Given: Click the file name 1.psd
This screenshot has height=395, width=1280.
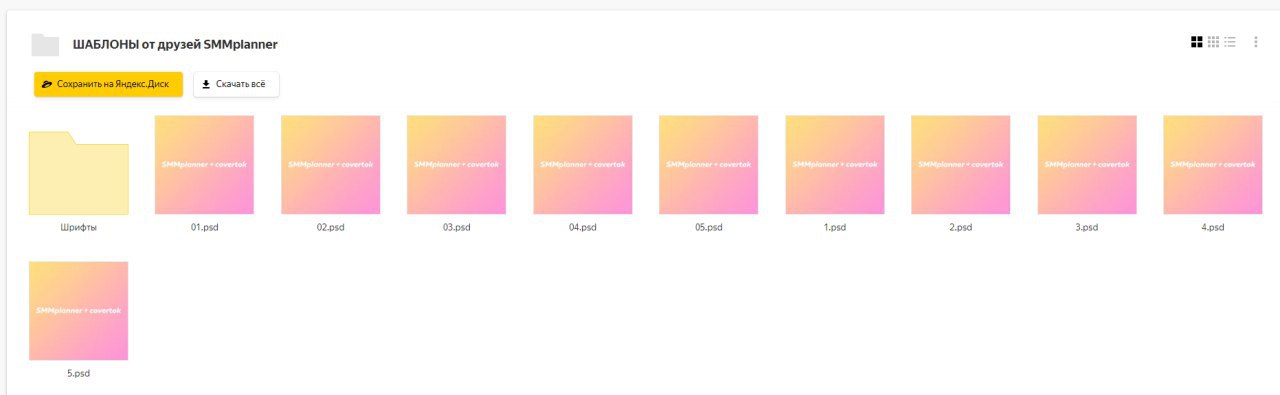Looking at the screenshot, I should (834, 228).
